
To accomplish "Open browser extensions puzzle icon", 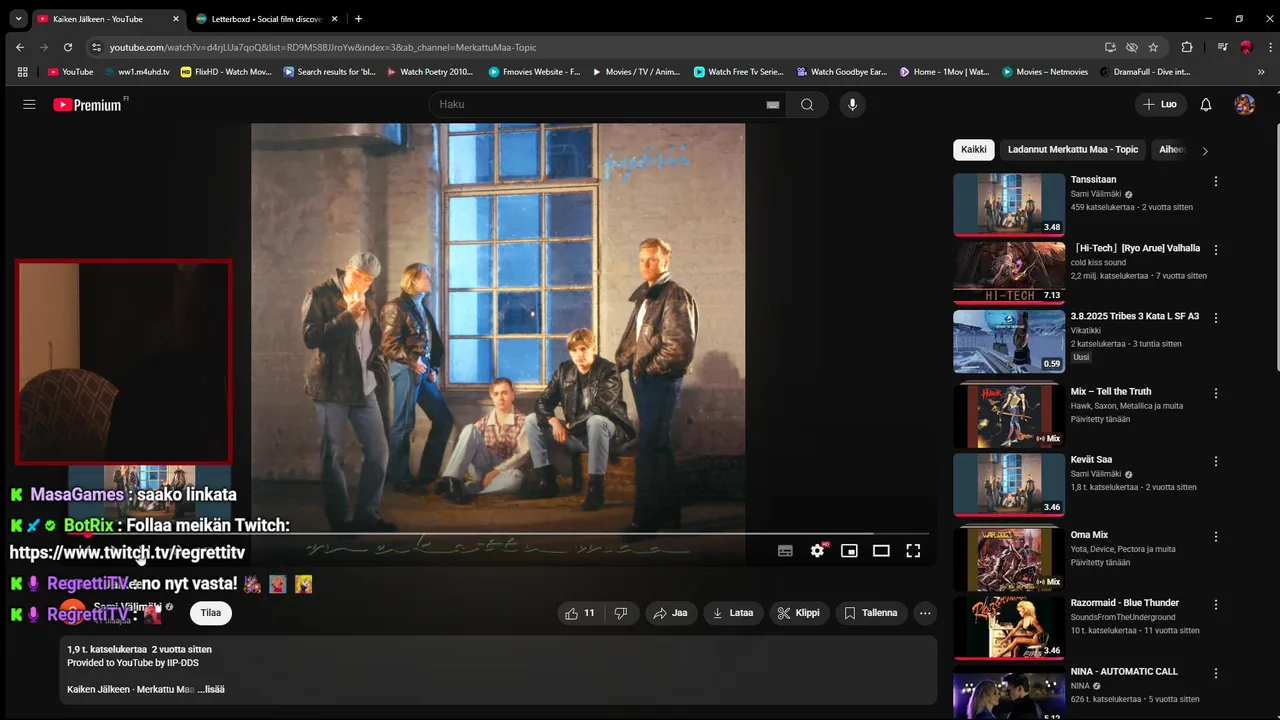I will pyautogui.click(x=1187, y=47).
